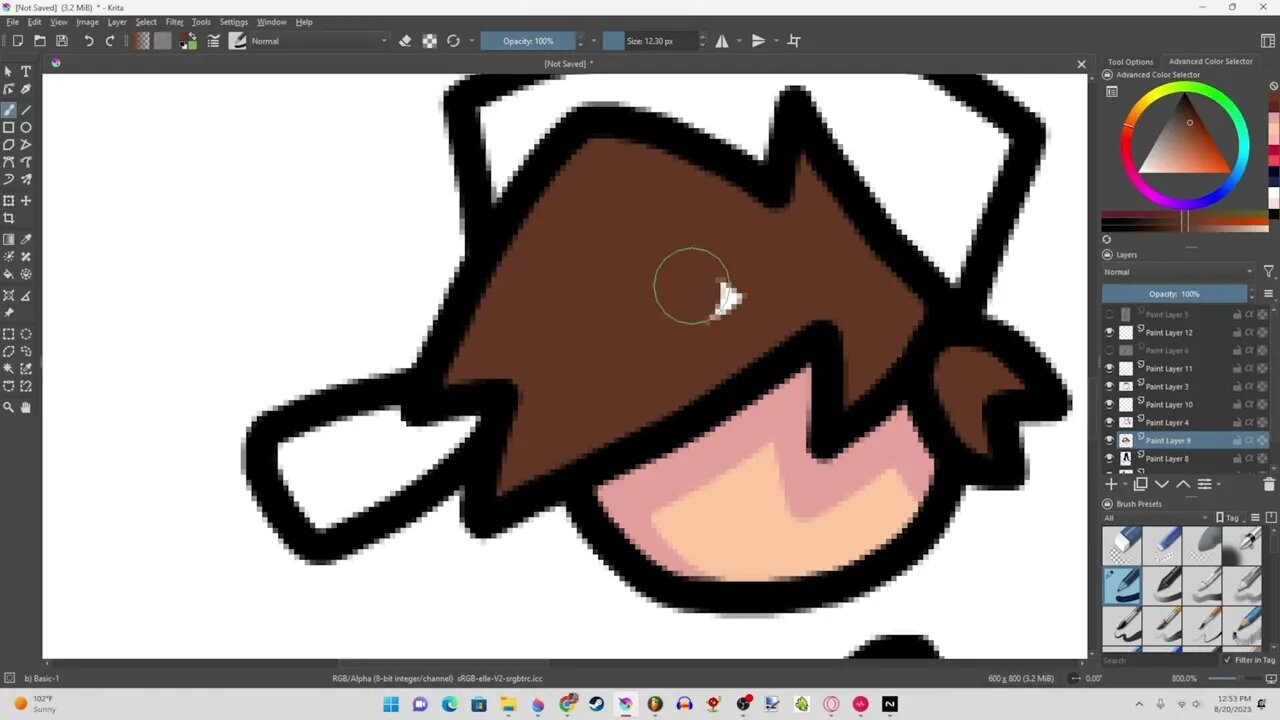Delete the layer with trash icon
1280x720 pixels.
tap(1269, 484)
